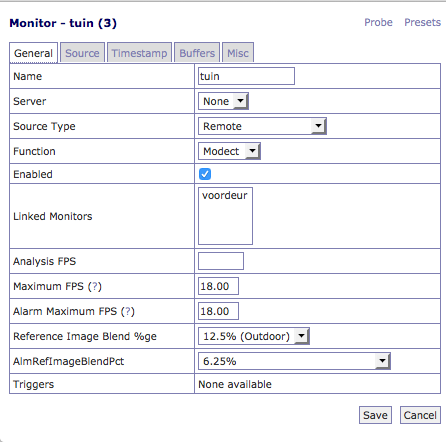Viewport: 446px width, 442px height.
Task: Open the Source Type dropdown
Action: tap(262, 126)
